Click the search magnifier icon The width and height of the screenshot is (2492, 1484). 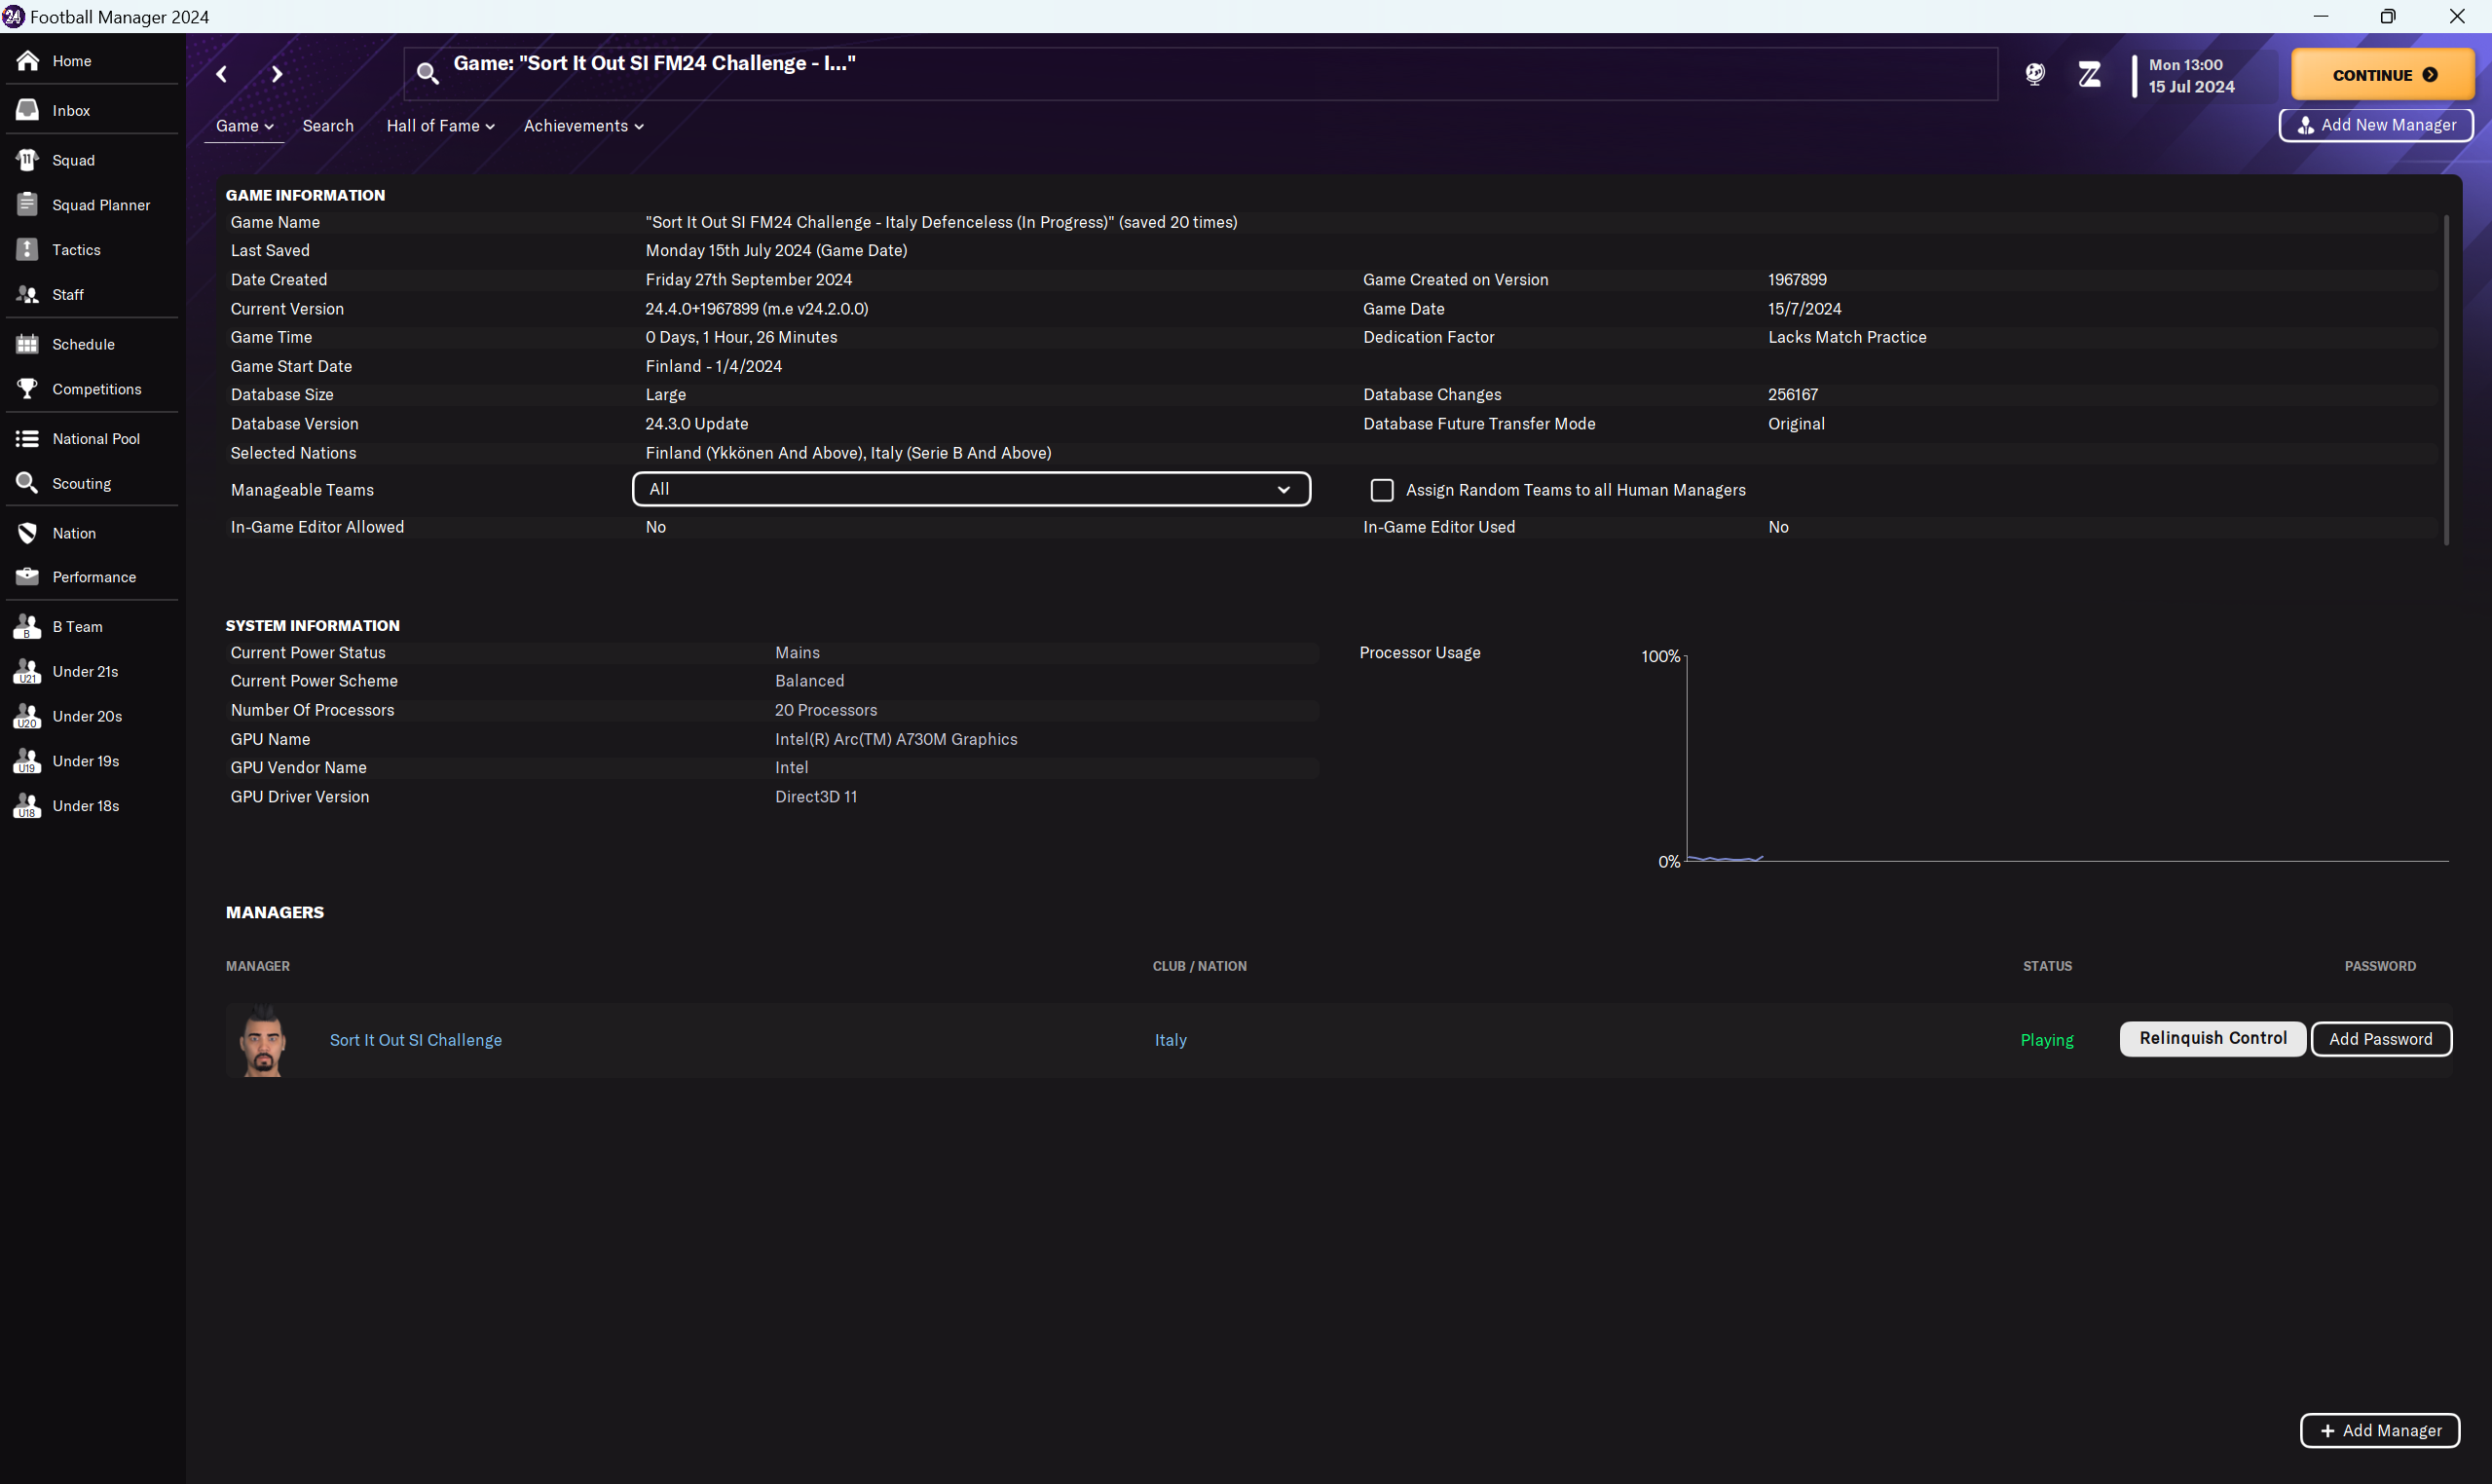click(427, 73)
